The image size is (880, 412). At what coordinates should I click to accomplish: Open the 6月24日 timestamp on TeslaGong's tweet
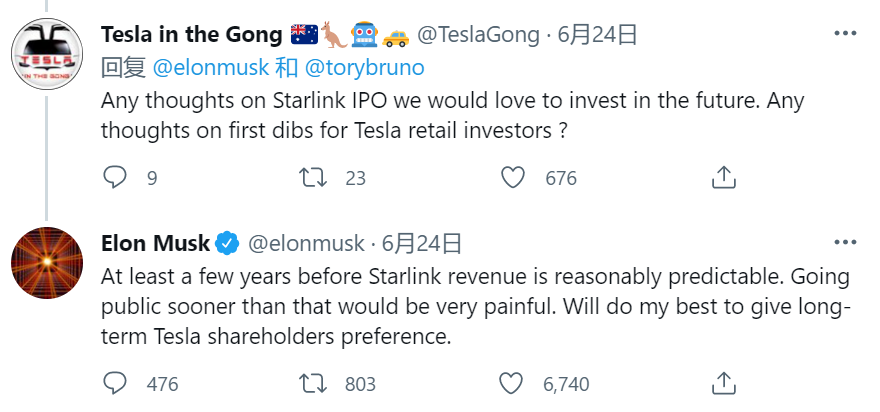click(598, 36)
